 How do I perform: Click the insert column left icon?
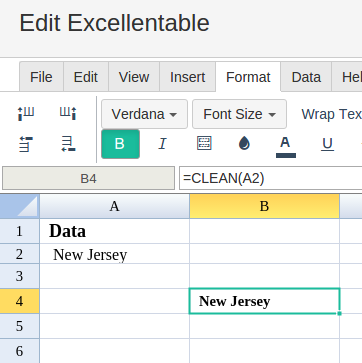[x=26, y=114]
